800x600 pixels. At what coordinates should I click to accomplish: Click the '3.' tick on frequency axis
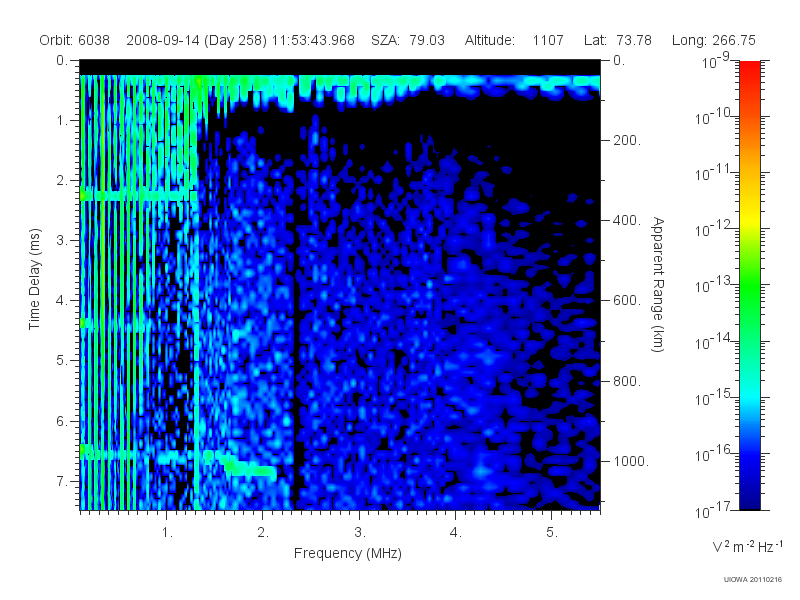360,533
